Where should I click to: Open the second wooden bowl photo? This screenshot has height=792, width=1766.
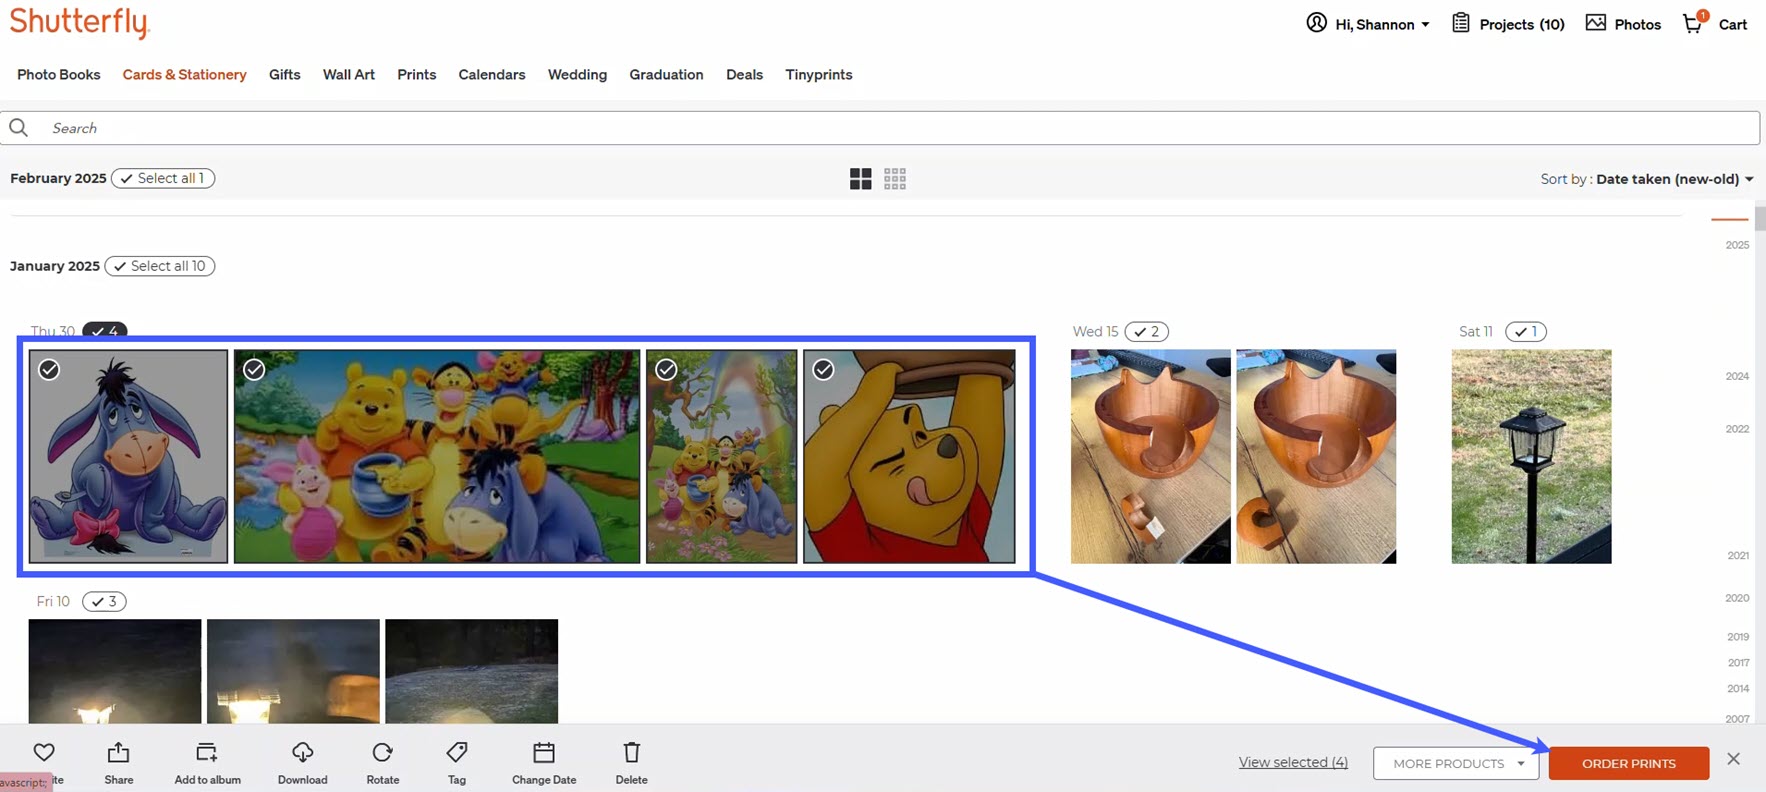[x=1316, y=456]
